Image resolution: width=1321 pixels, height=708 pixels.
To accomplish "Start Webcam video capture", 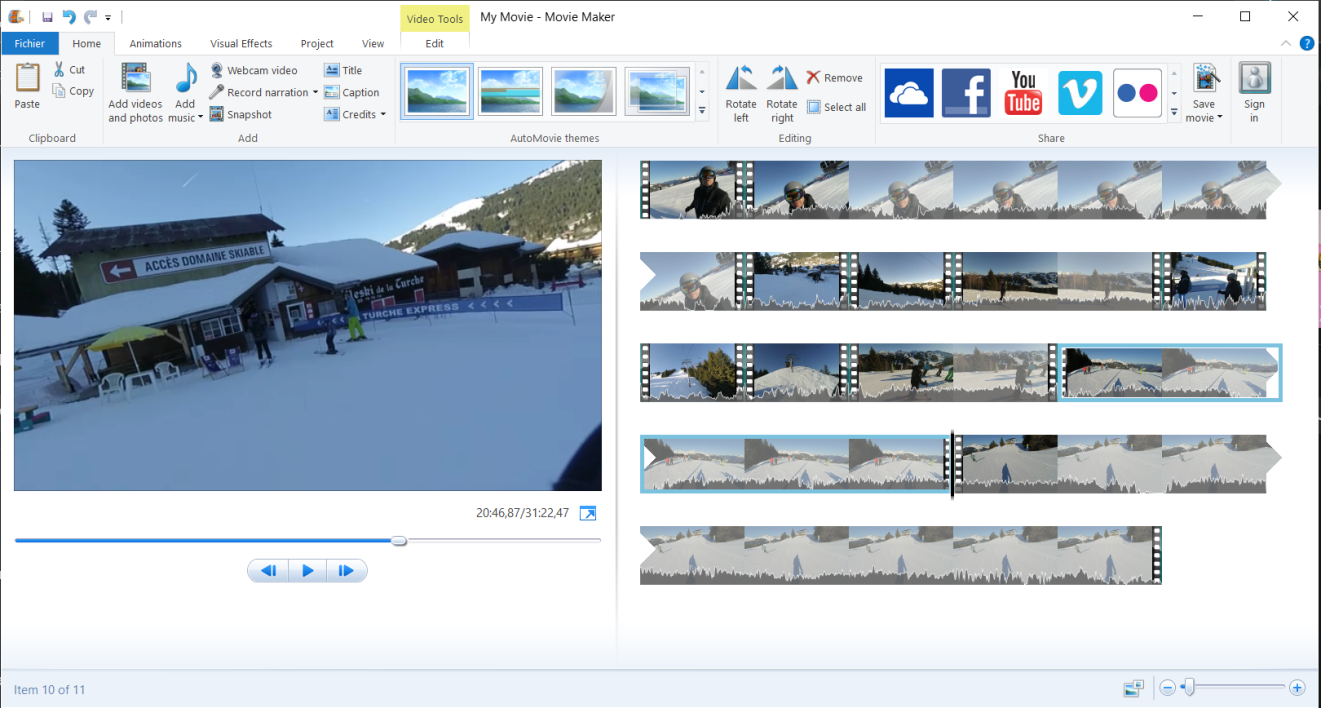I will tap(254, 71).
